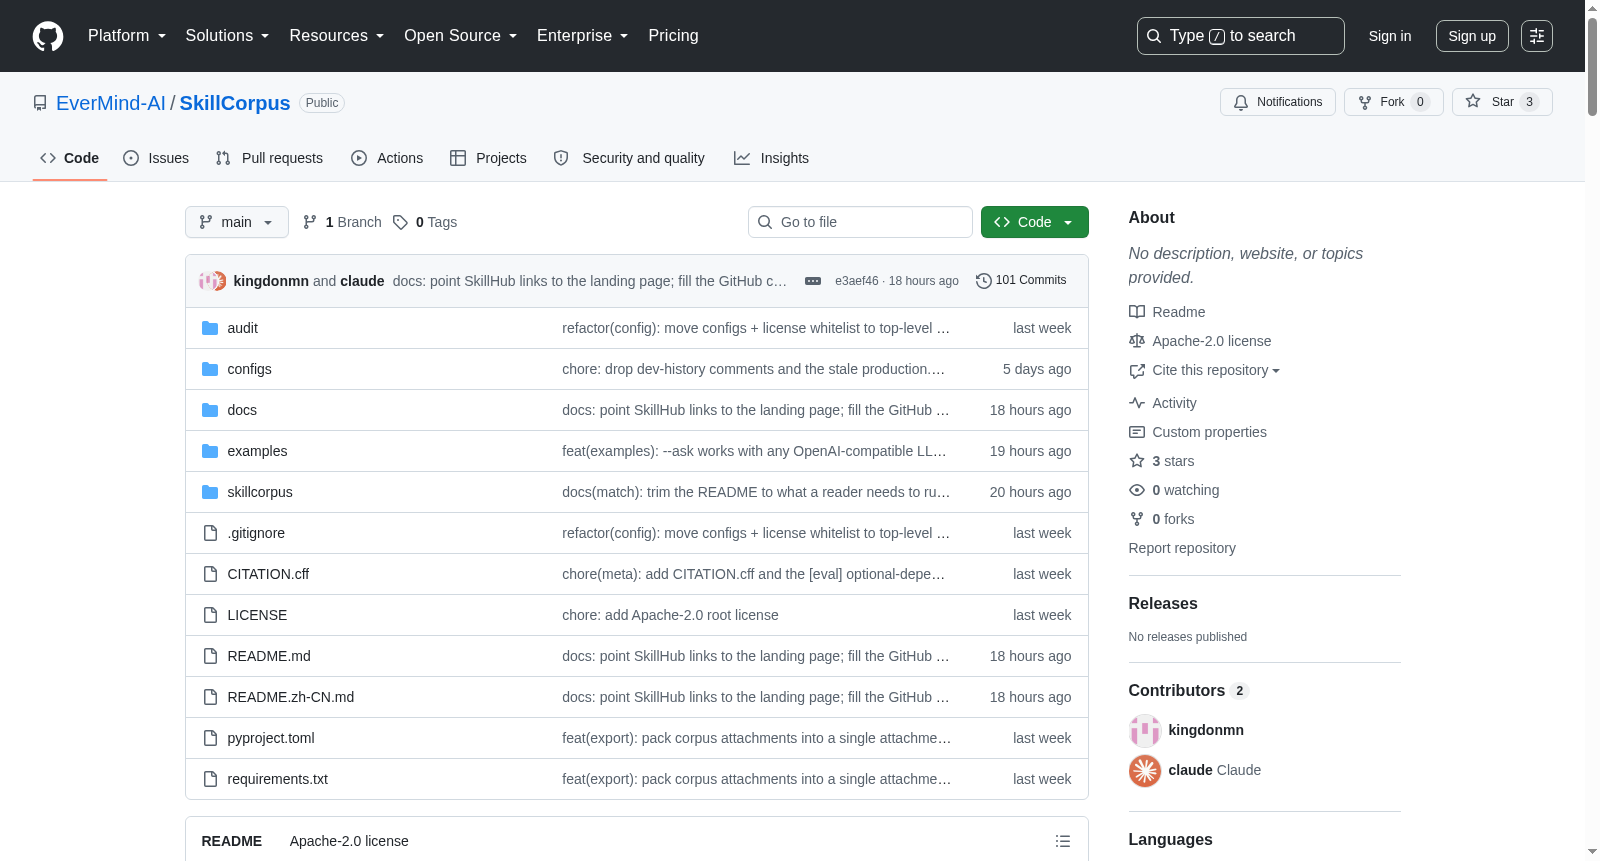The height and width of the screenshot is (861, 1600).
Task: Fork the repository
Action: (1393, 102)
